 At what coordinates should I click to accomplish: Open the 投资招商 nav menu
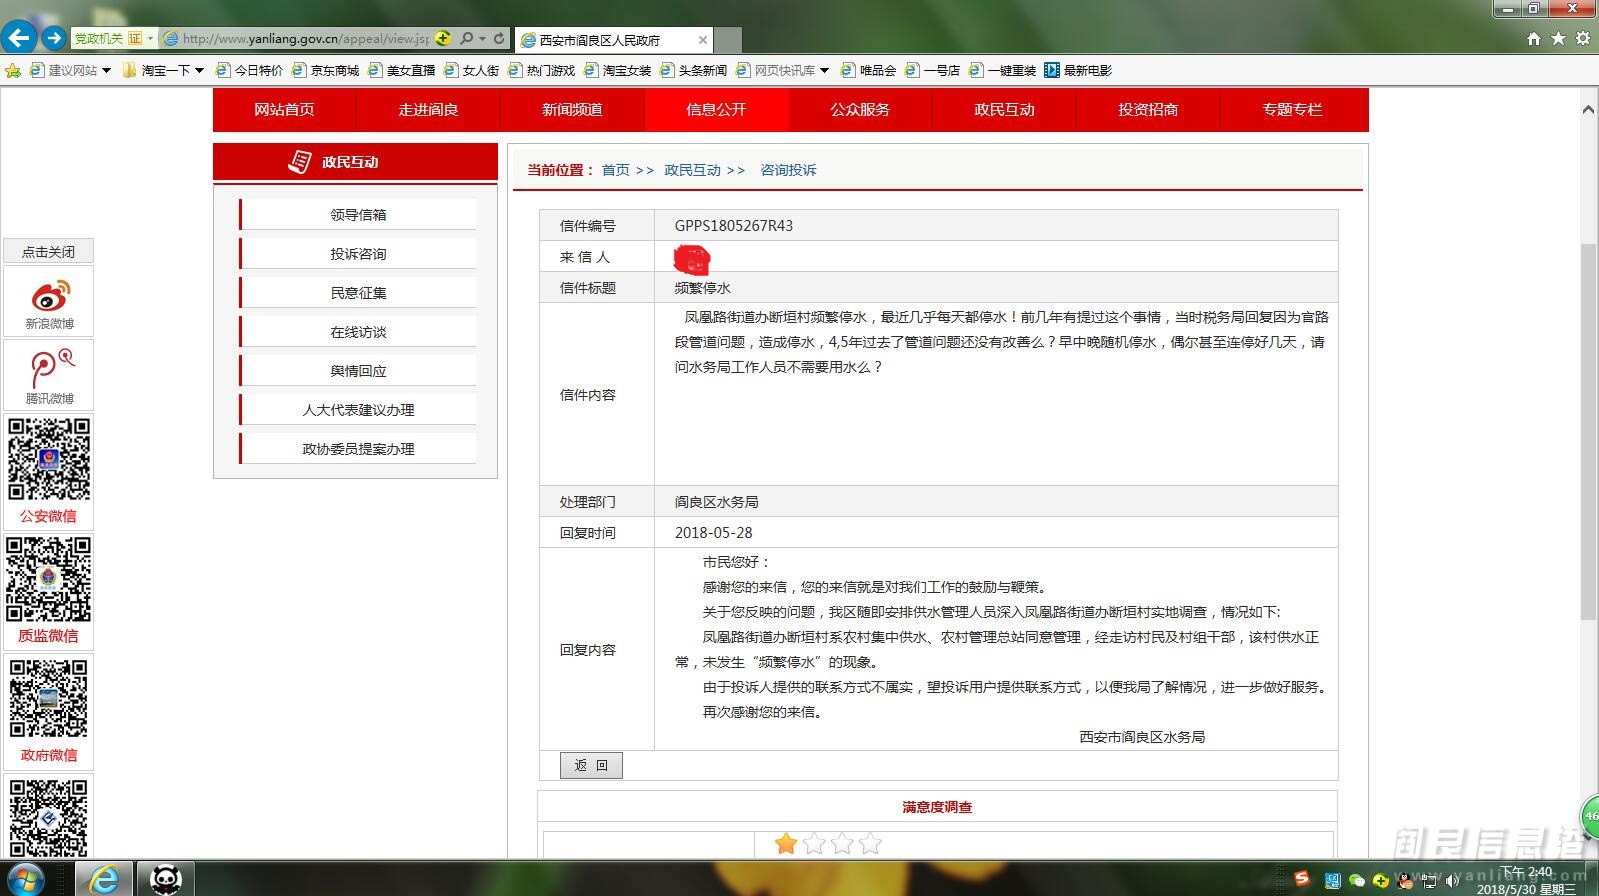pyautogui.click(x=1148, y=110)
